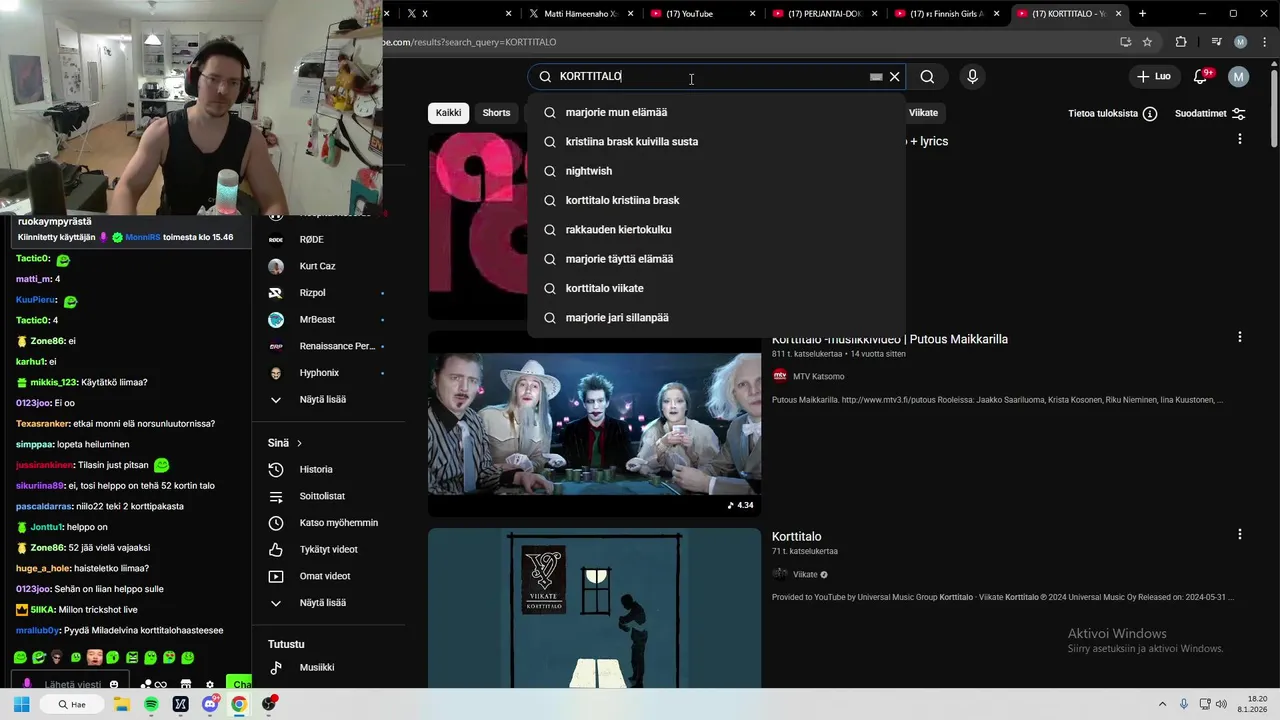The width and height of the screenshot is (1280, 720).
Task: Switch to the PERJANTAI-DOK browser tab
Action: coord(824,14)
